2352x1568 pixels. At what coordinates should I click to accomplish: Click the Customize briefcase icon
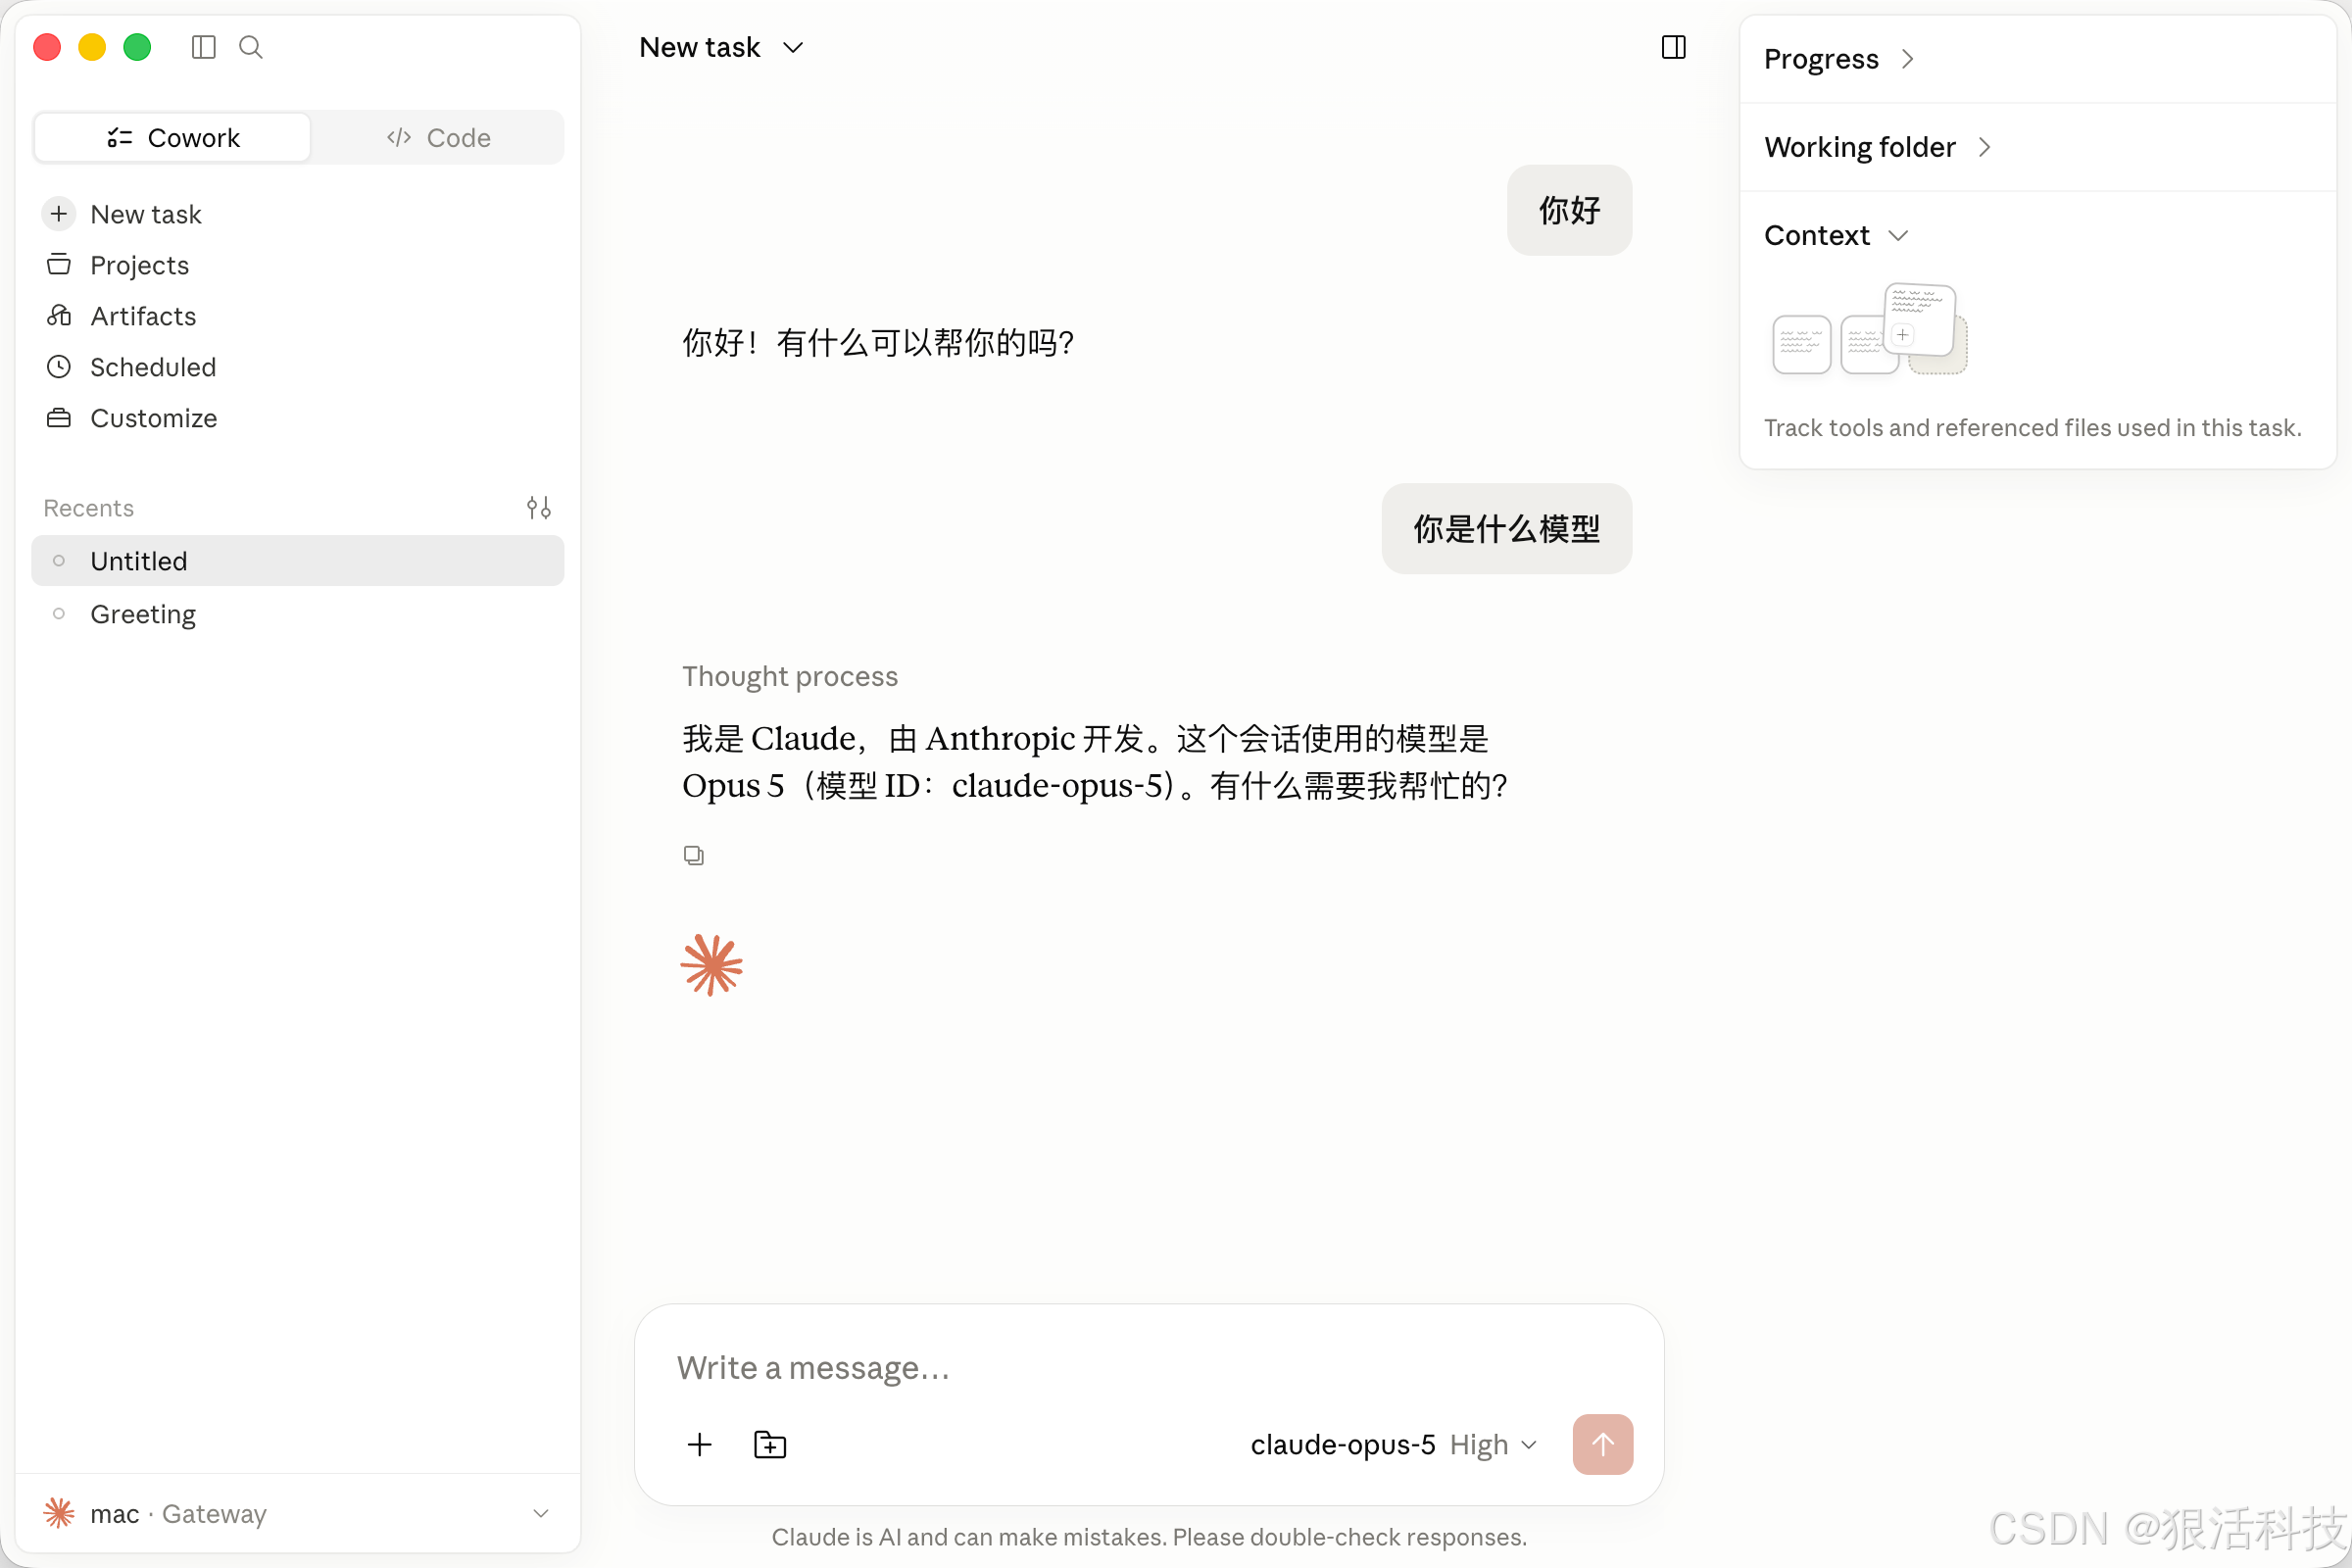tap(59, 417)
